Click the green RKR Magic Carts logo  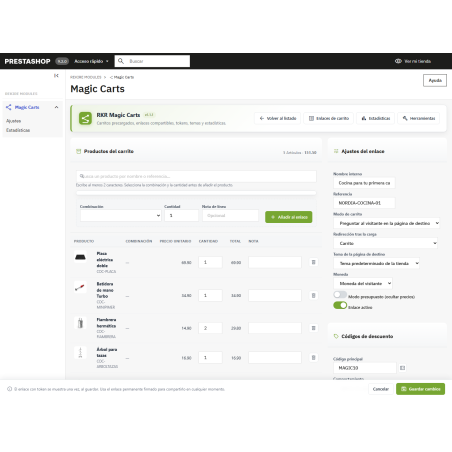pos(85,118)
